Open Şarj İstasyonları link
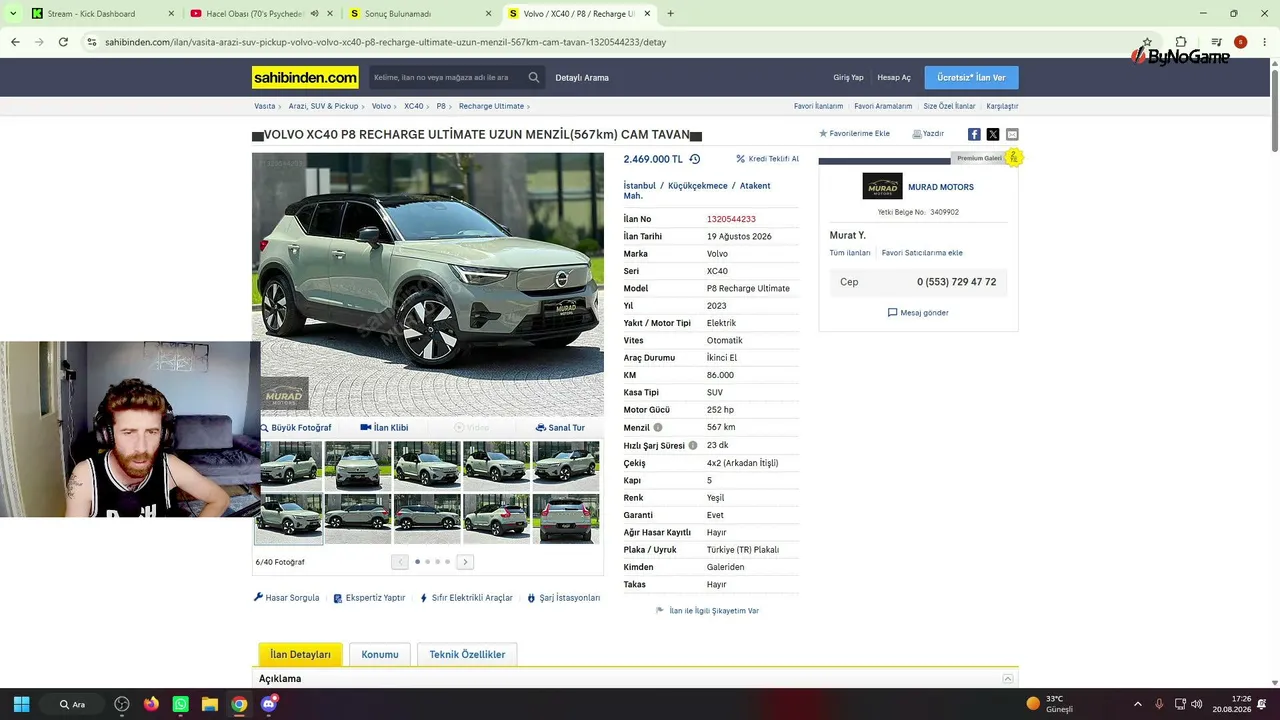Screen dimensions: 1280x720 pos(564,598)
